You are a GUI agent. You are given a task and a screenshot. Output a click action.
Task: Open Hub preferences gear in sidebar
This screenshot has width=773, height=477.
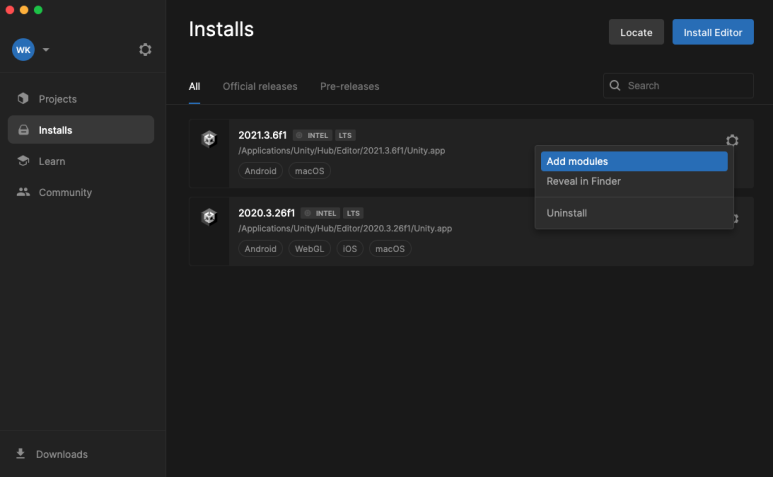click(x=145, y=49)
